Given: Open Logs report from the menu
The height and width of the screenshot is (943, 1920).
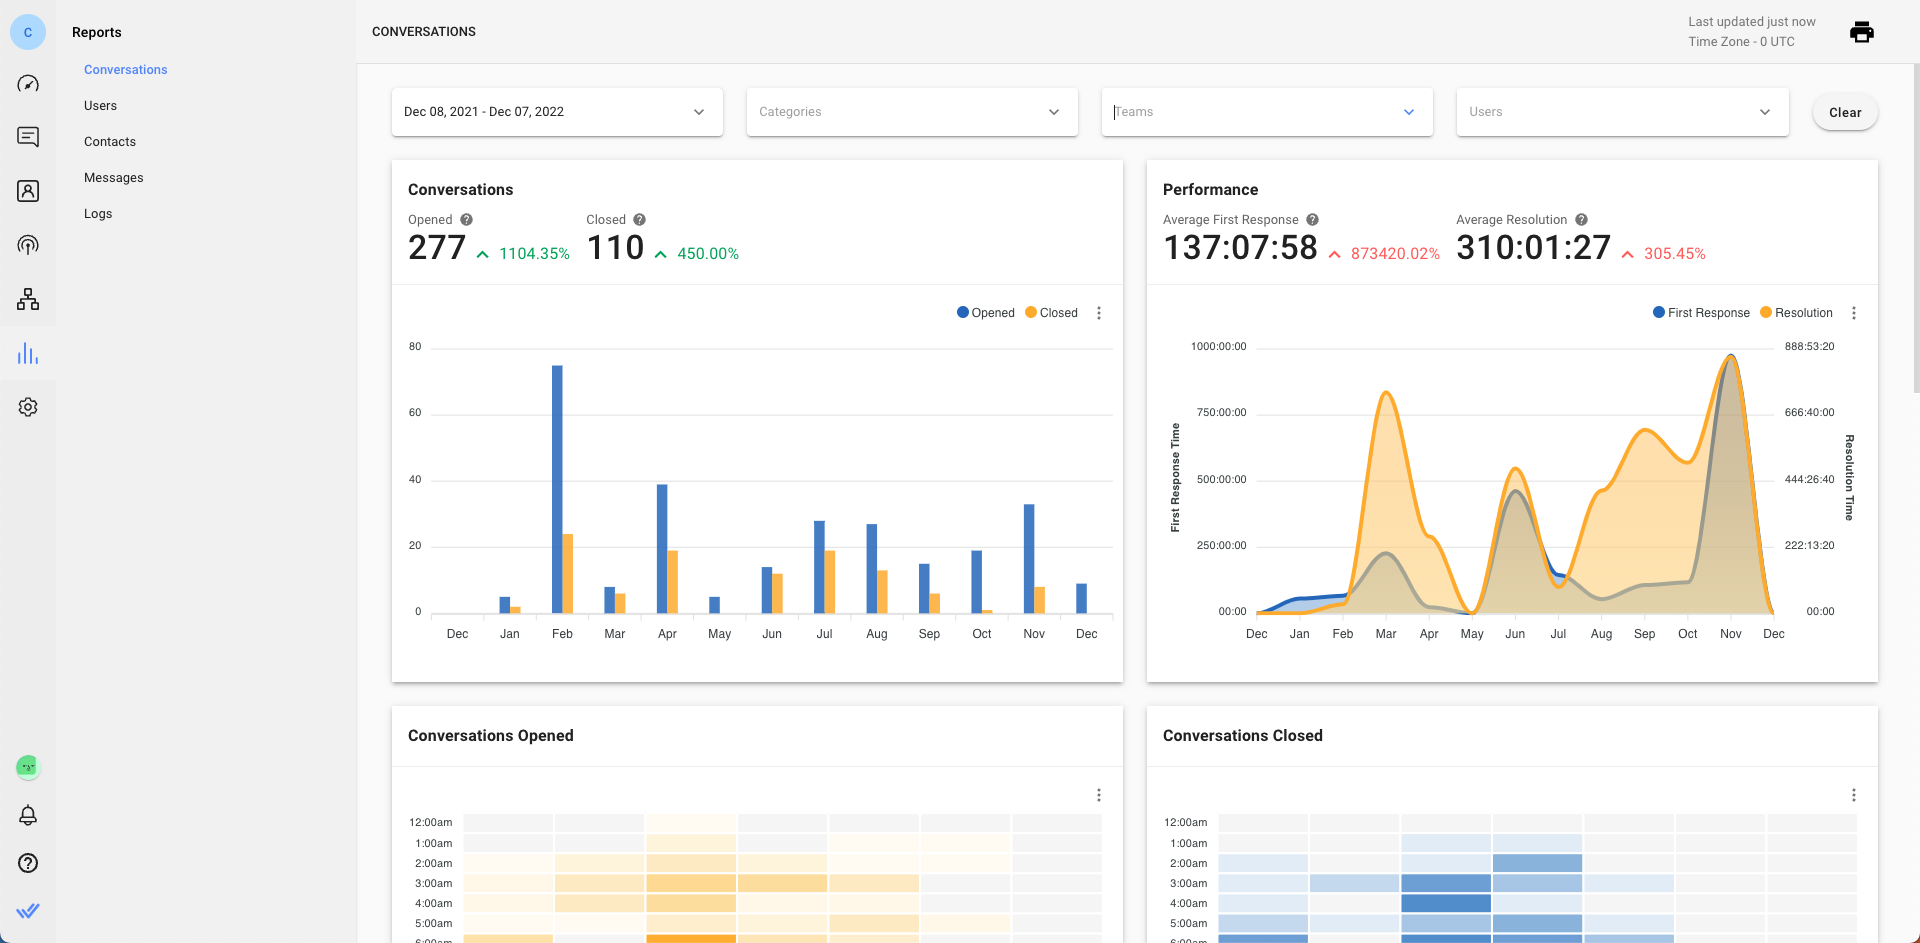Looking at the screenshot, I should pyautogui.click(x=98, y=214).
